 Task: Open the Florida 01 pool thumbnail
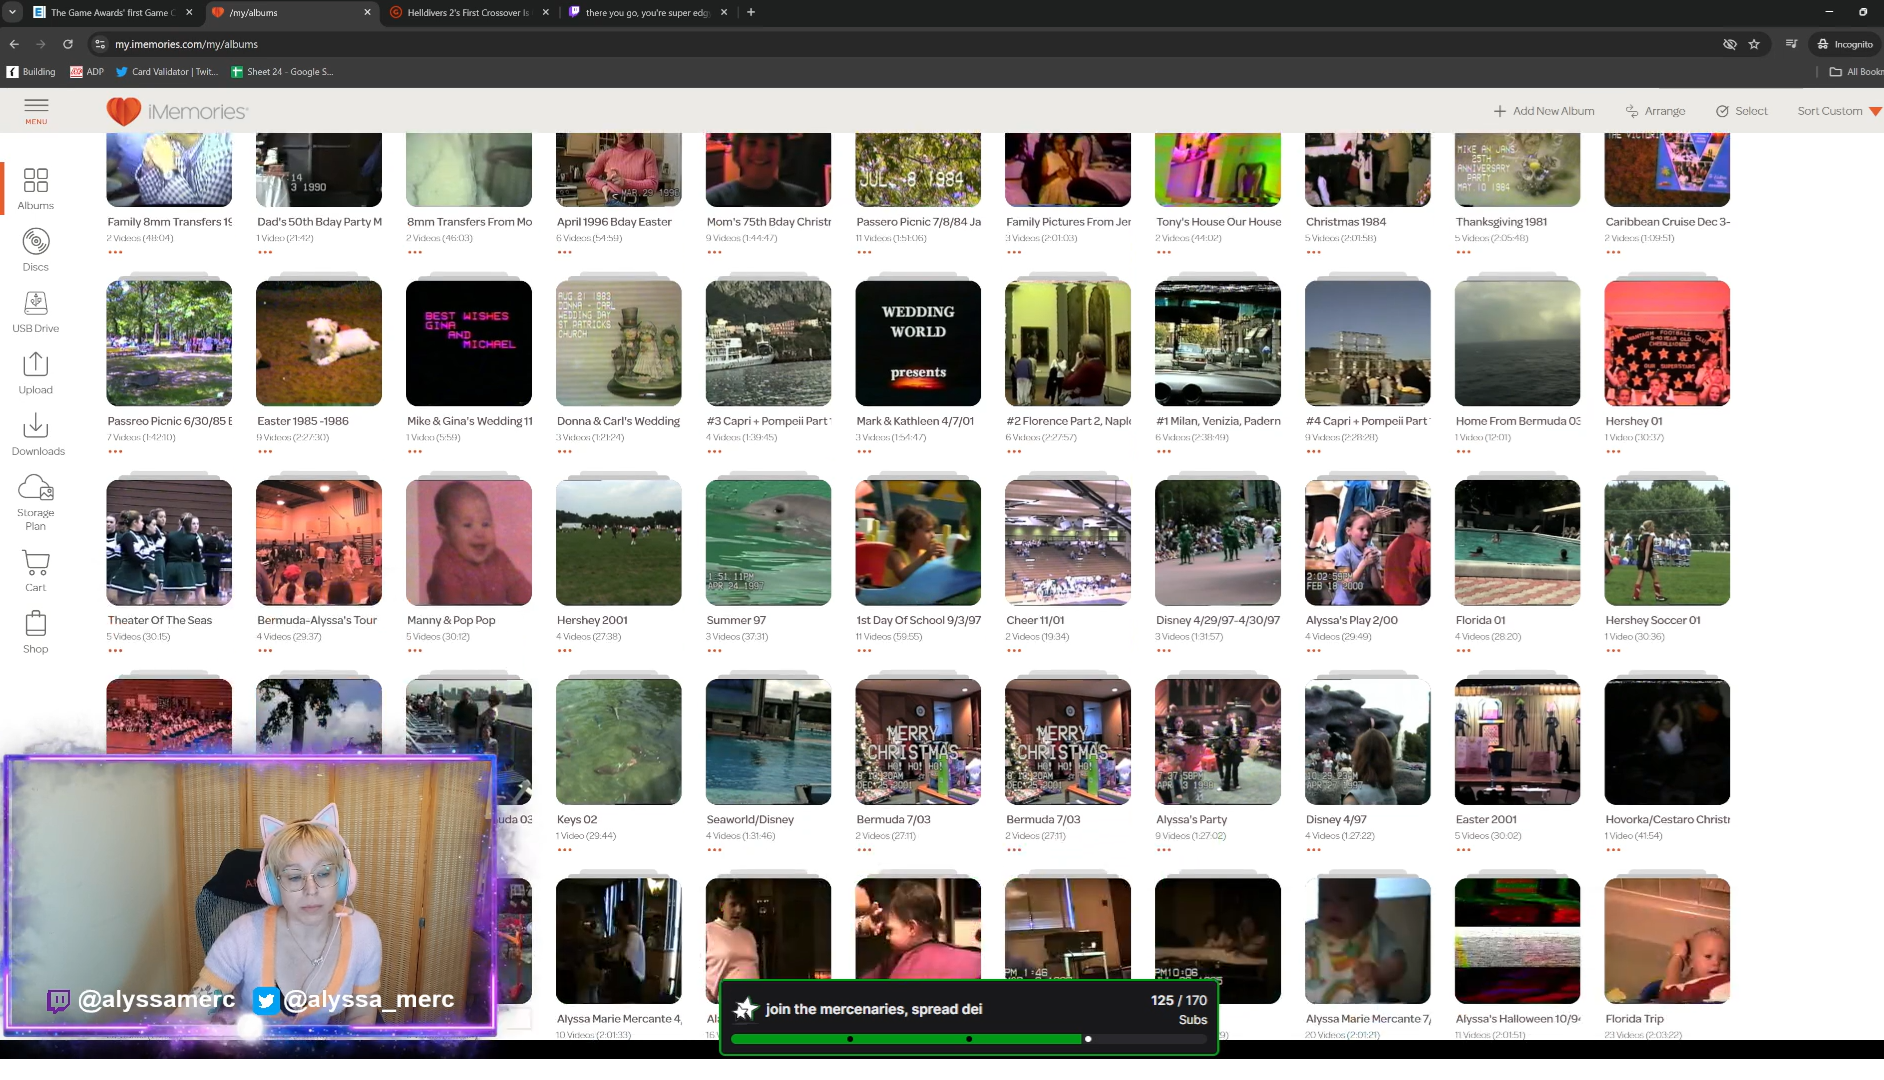click(1517, 542)
